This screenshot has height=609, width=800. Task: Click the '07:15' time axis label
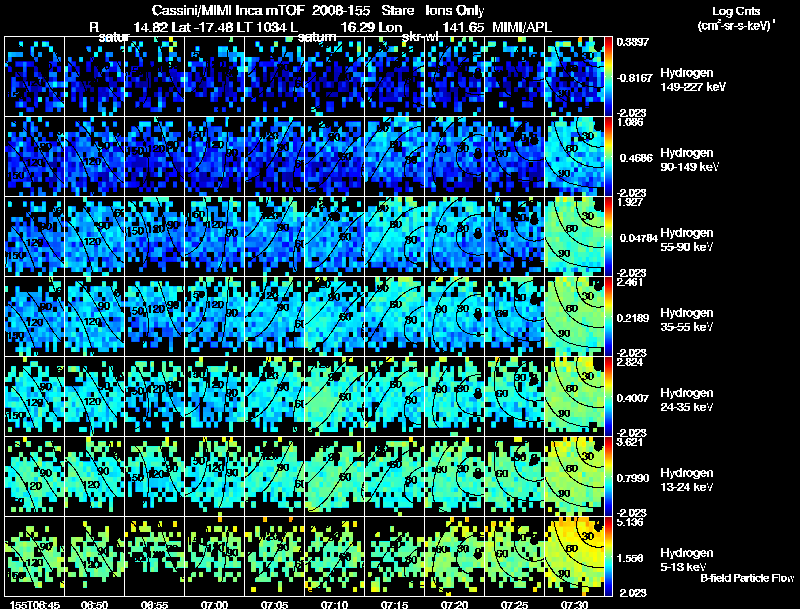coord(395,605)
